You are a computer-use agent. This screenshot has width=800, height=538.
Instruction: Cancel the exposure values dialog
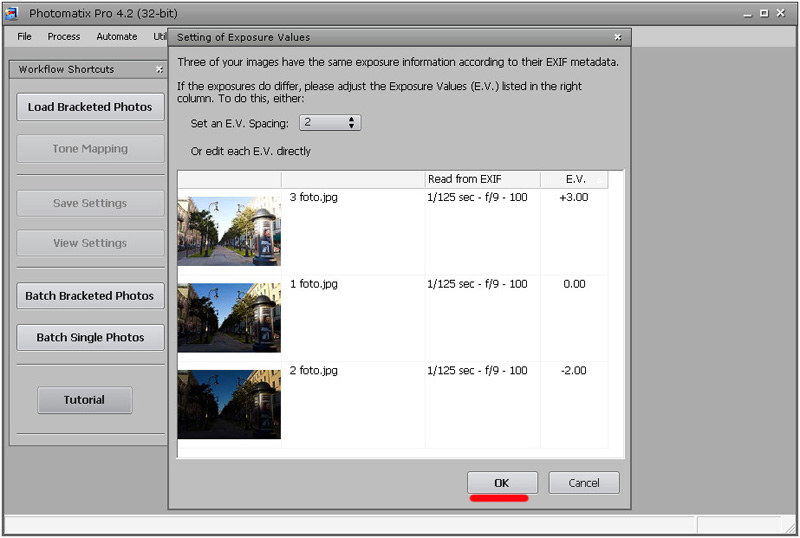point(584,483)
